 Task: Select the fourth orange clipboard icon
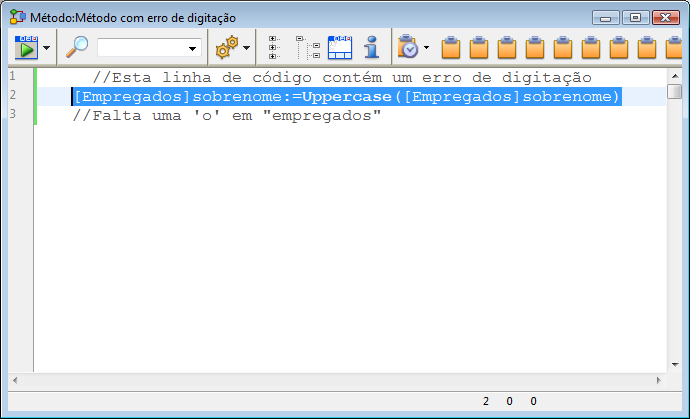tap(535, 47)
